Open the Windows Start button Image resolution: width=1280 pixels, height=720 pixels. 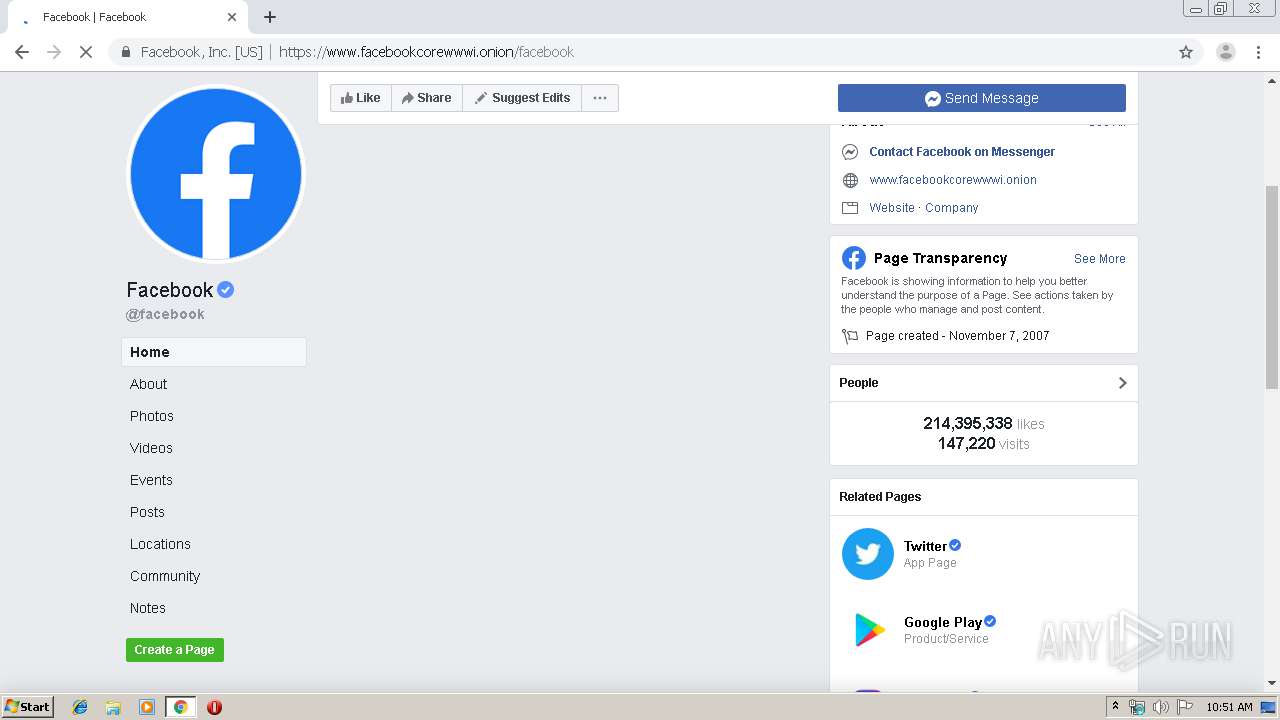tap(28, 707)
